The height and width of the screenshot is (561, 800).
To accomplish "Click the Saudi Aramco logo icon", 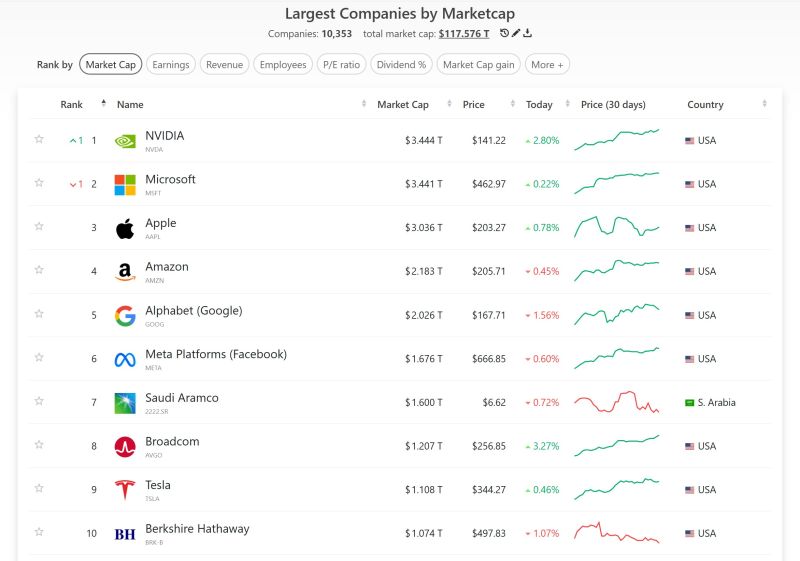I will (x=125, y=402).
